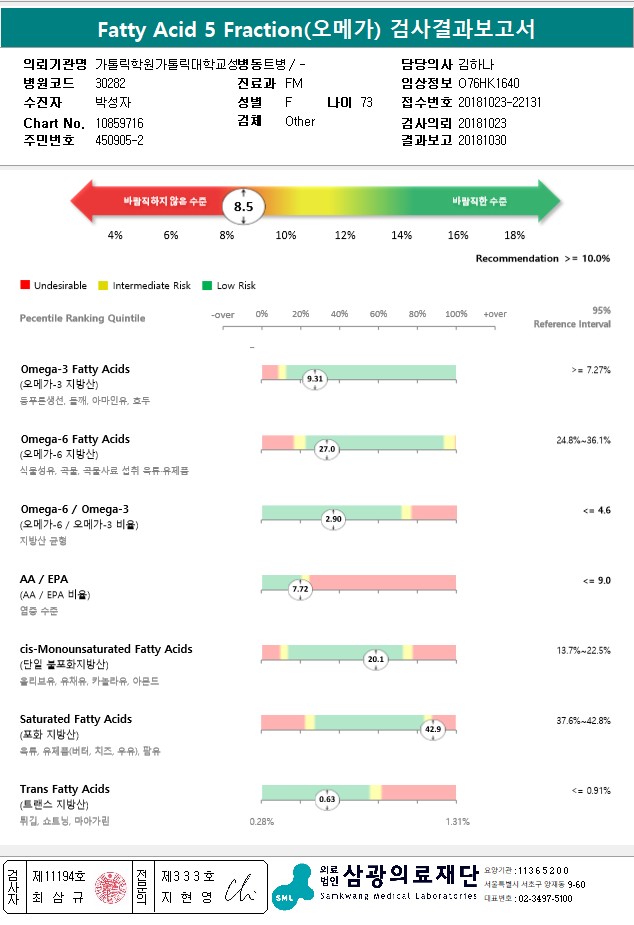634x925 pixels.
Task: Click the handwritten signature in footer
Action: coord(241,888)
